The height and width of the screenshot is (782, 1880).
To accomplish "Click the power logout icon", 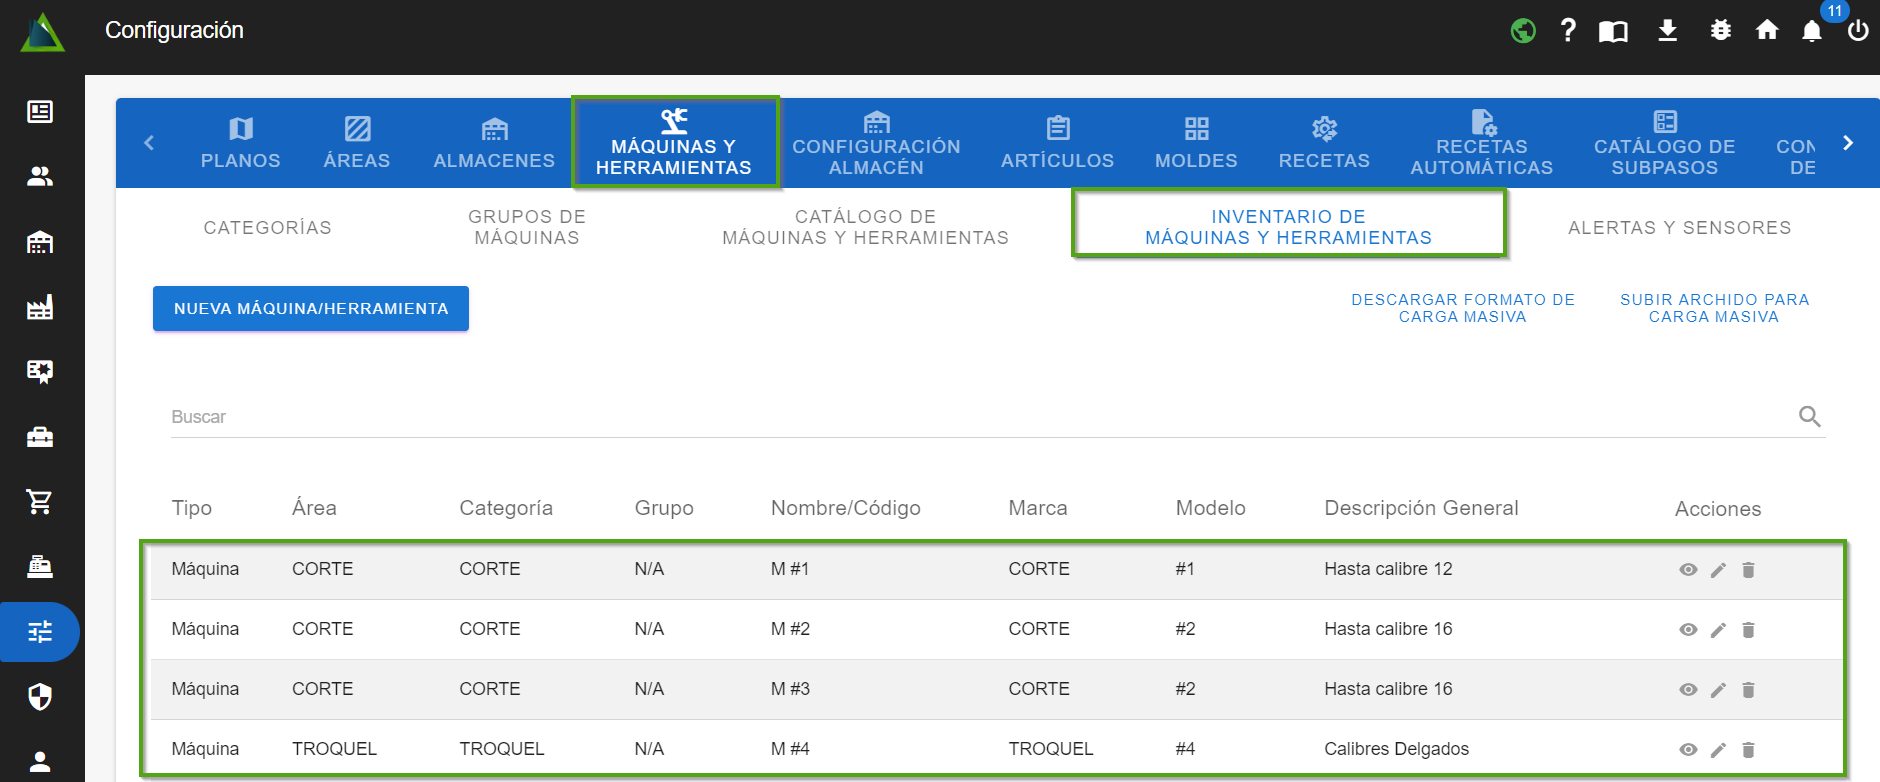I will pos(1858,31).
